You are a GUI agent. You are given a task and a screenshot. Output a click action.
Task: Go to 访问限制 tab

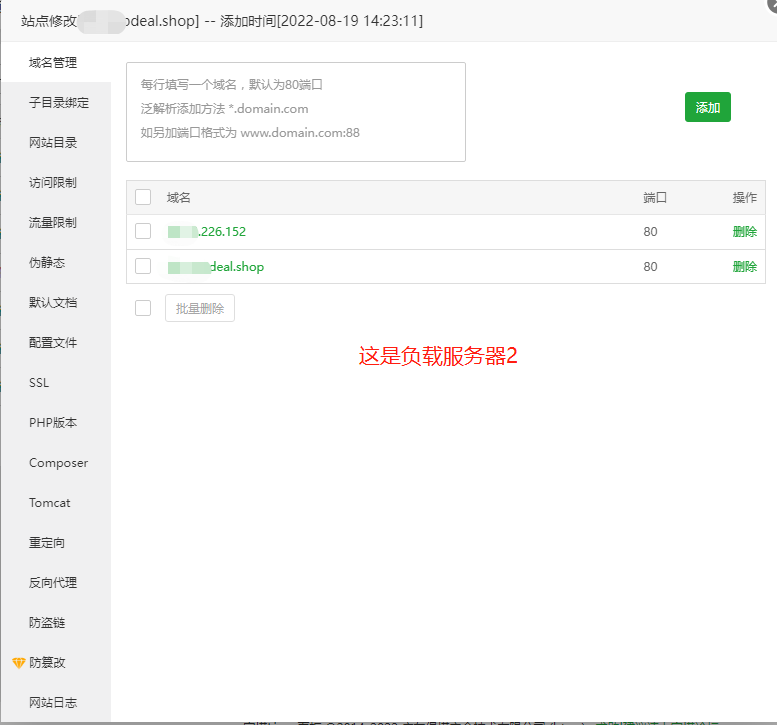click(53, 182)
